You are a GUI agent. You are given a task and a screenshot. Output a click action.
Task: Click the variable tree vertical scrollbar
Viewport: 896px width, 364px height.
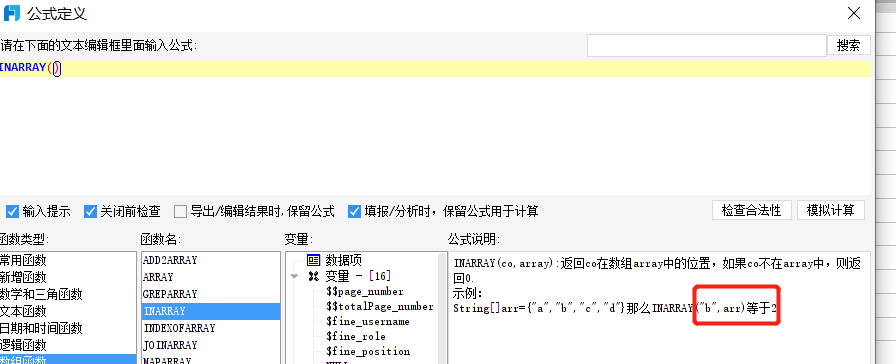click(442, 309)
